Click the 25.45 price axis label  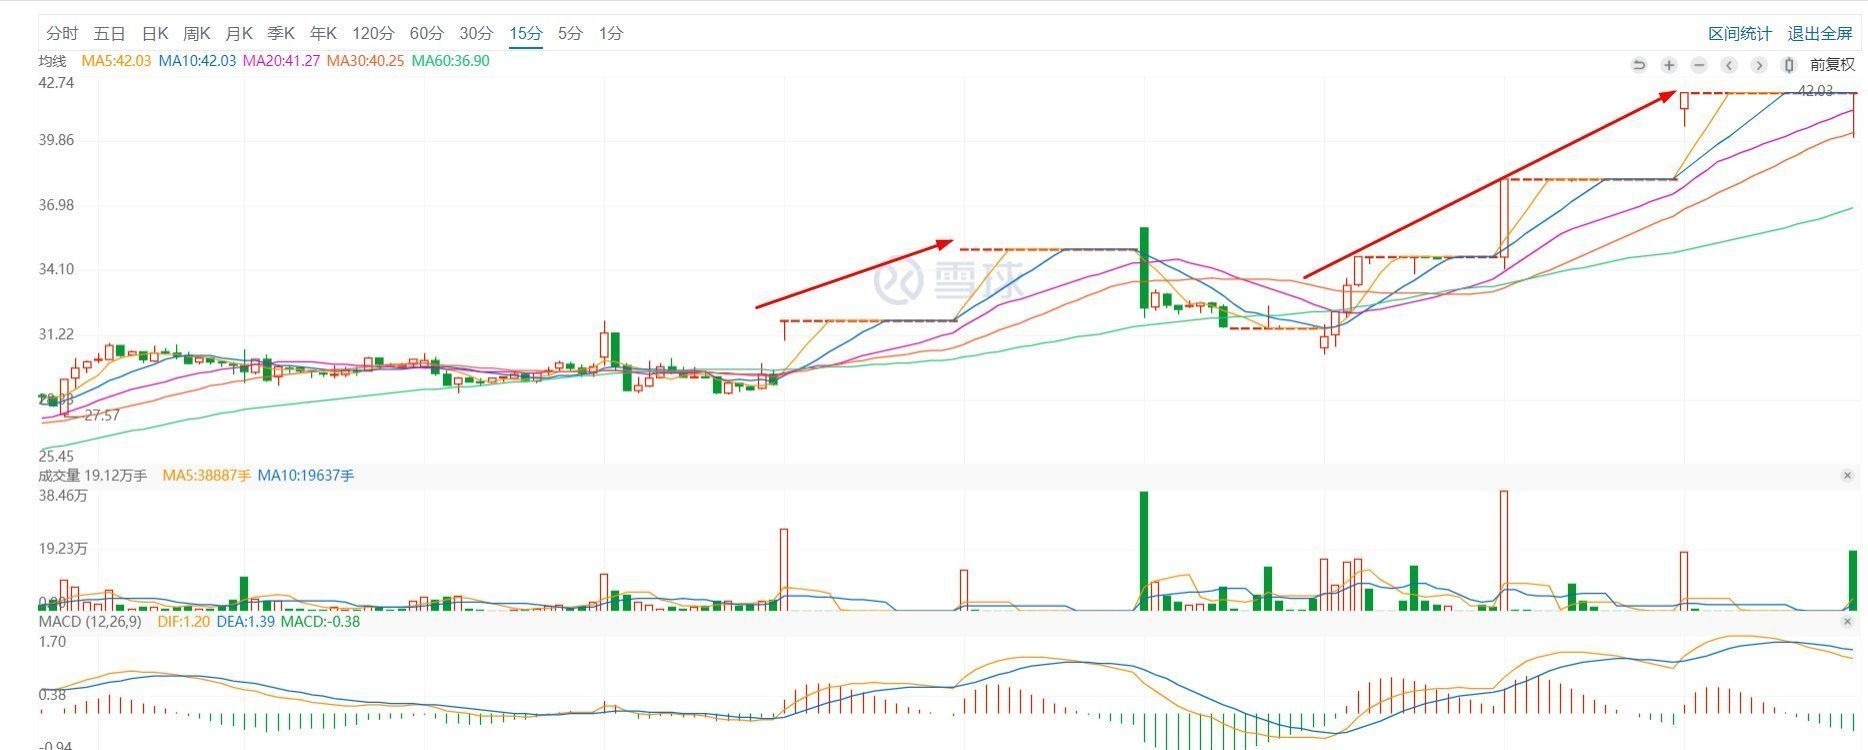57,456
